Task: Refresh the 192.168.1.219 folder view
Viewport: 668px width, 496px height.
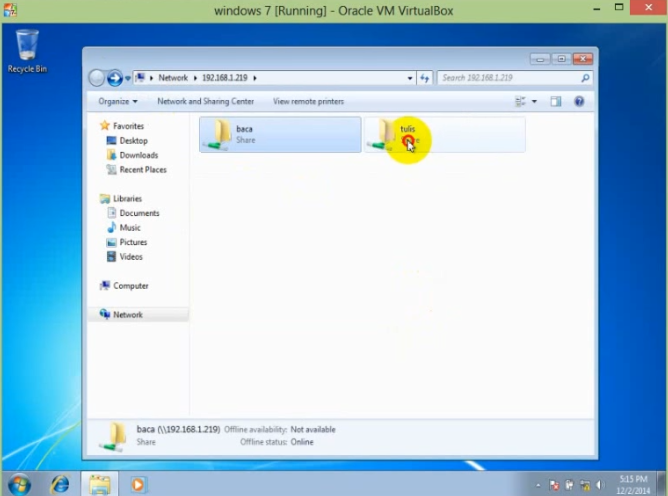Action: 425,78
